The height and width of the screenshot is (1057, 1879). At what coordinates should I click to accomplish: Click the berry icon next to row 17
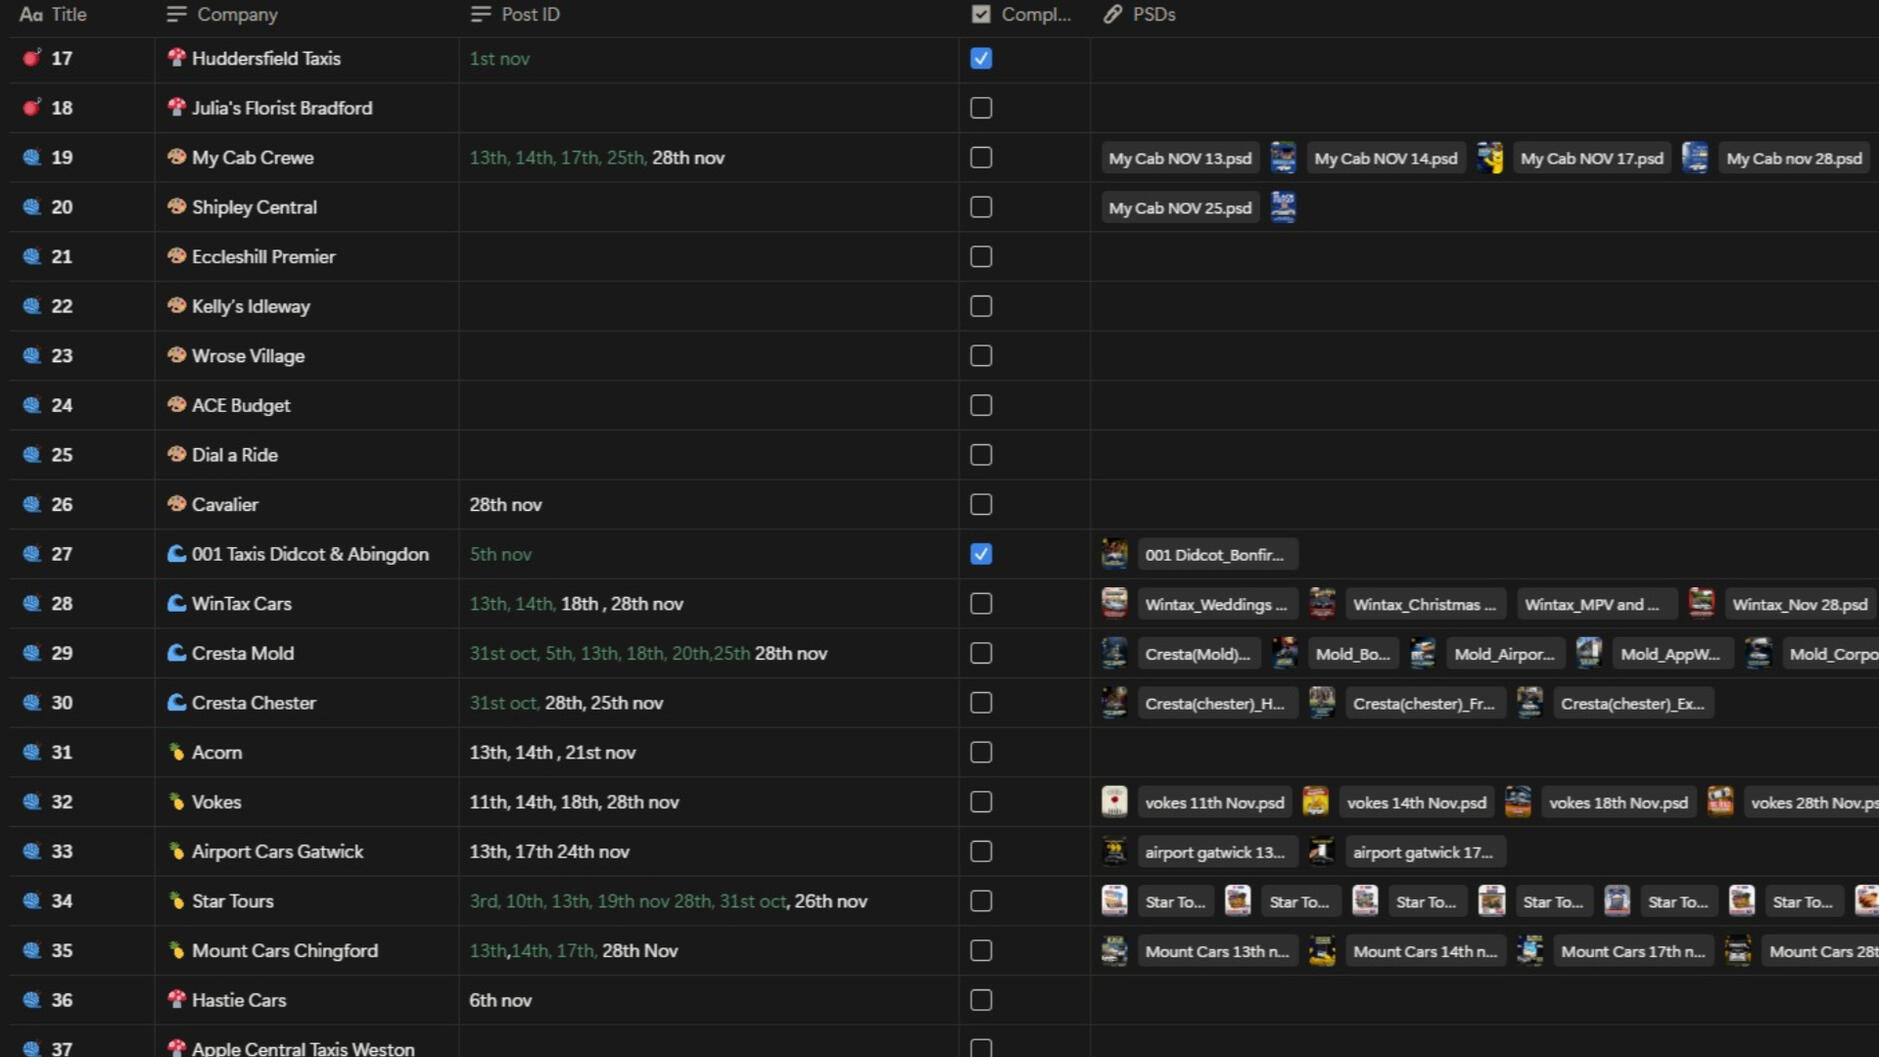pyautogui.click(x=29, y=58)
